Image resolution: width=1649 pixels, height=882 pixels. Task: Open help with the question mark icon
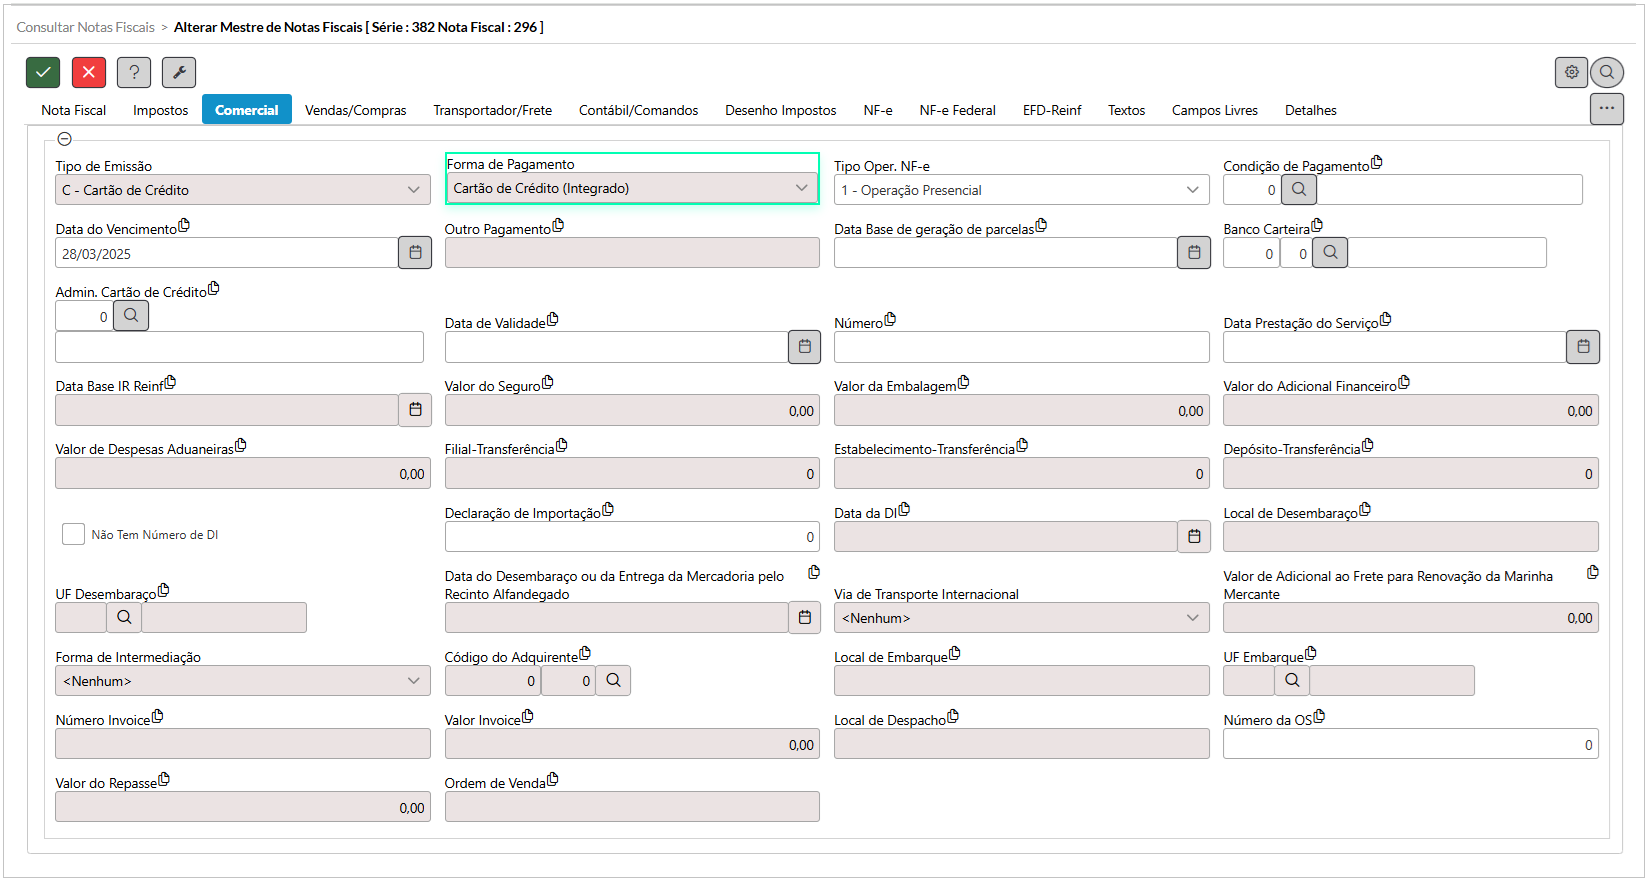tap(134, 72)
